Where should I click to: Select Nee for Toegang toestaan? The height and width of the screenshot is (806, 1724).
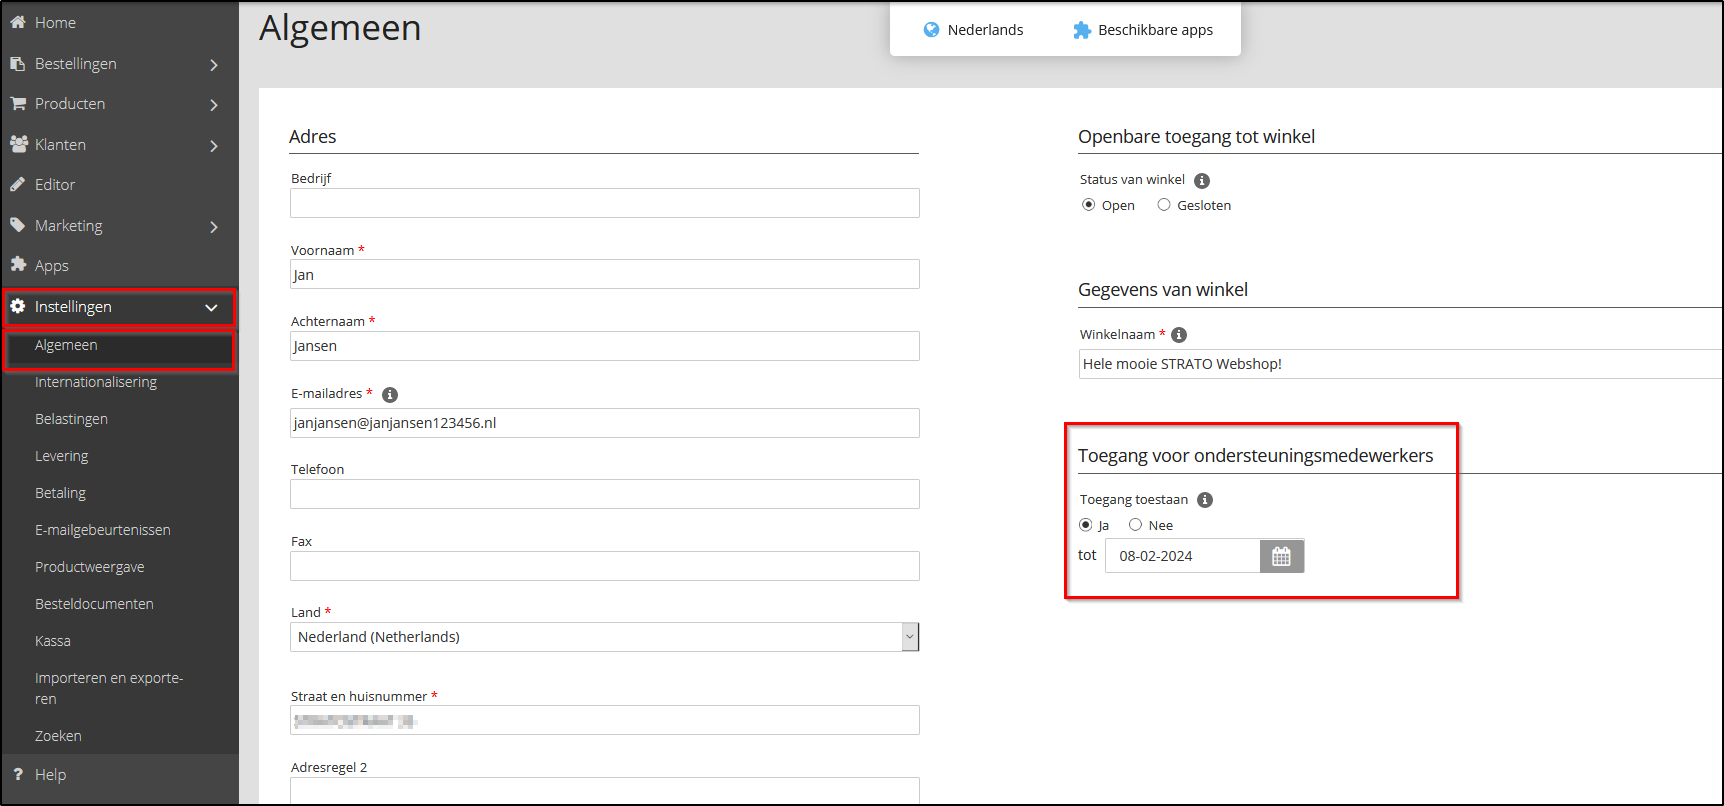click(1135, 525)
